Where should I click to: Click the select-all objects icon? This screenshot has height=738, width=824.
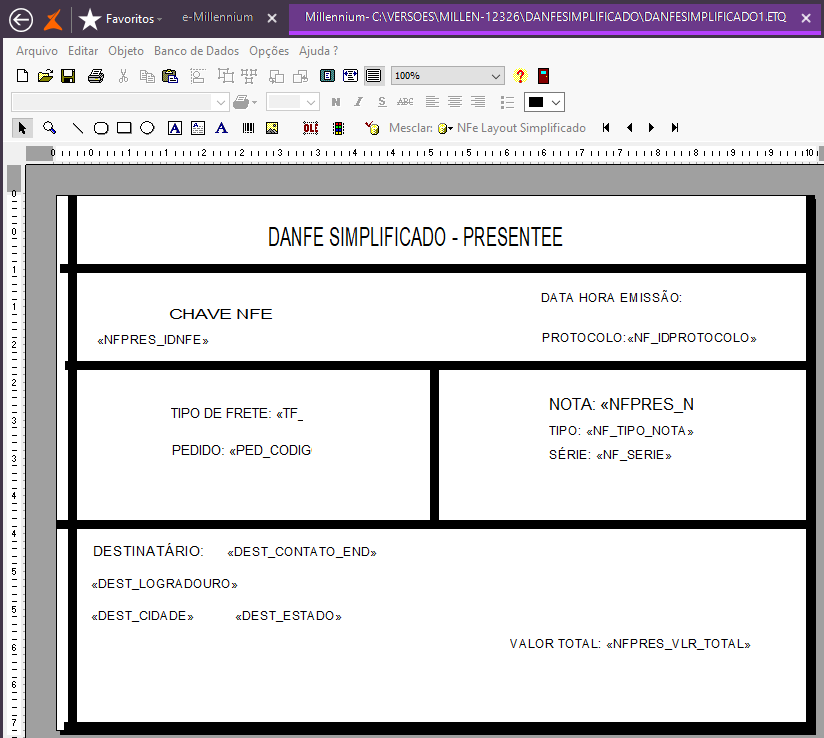[x=198, y=76]
